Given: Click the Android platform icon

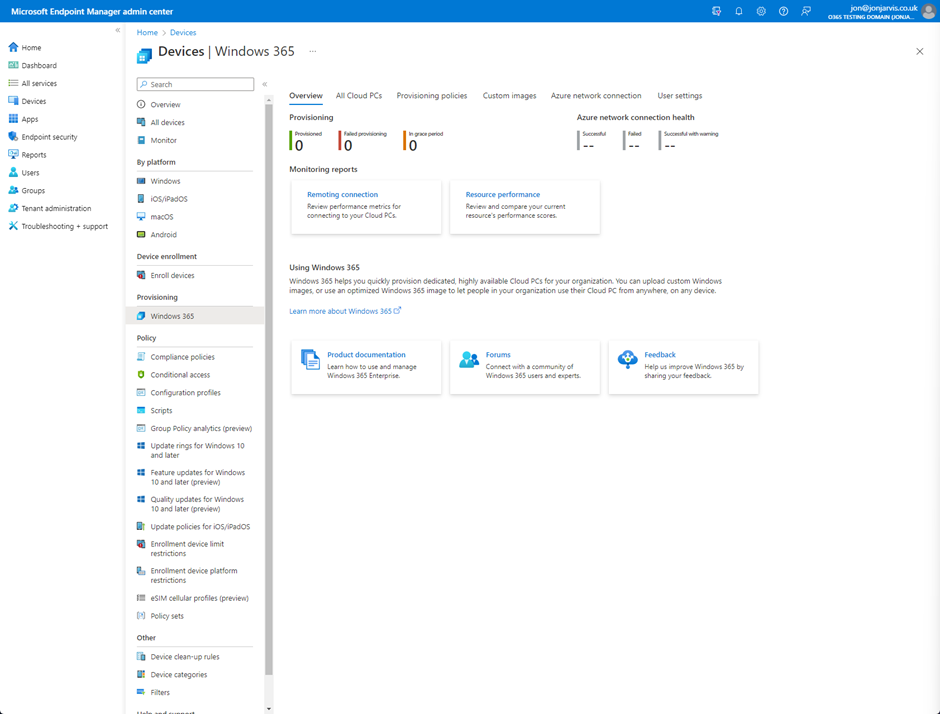Looking at the screenshot, I should click(141, 234).
